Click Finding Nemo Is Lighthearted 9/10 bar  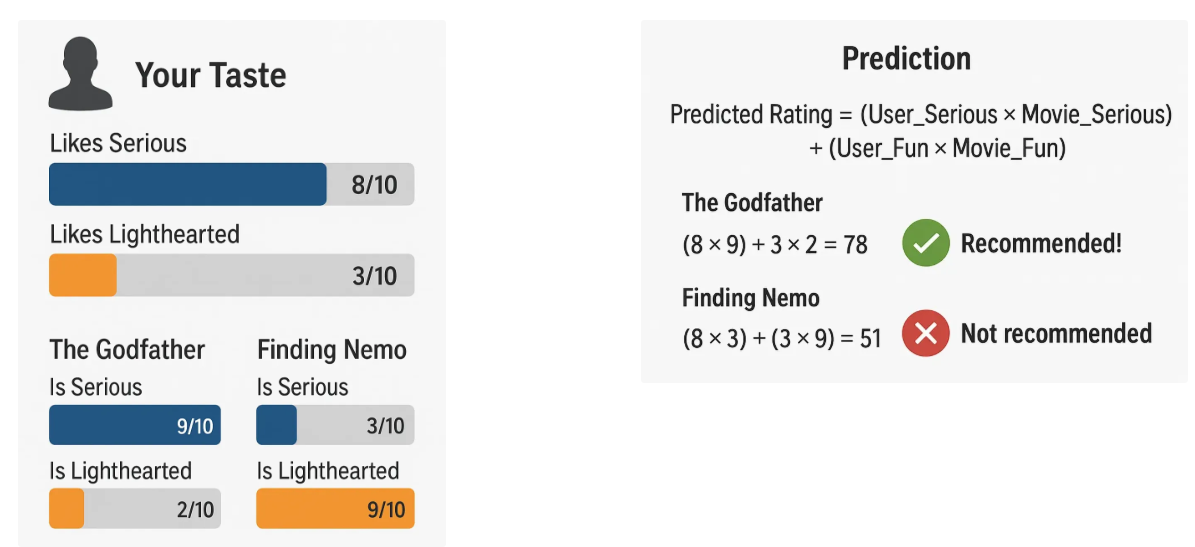click(x=335, y=509)
